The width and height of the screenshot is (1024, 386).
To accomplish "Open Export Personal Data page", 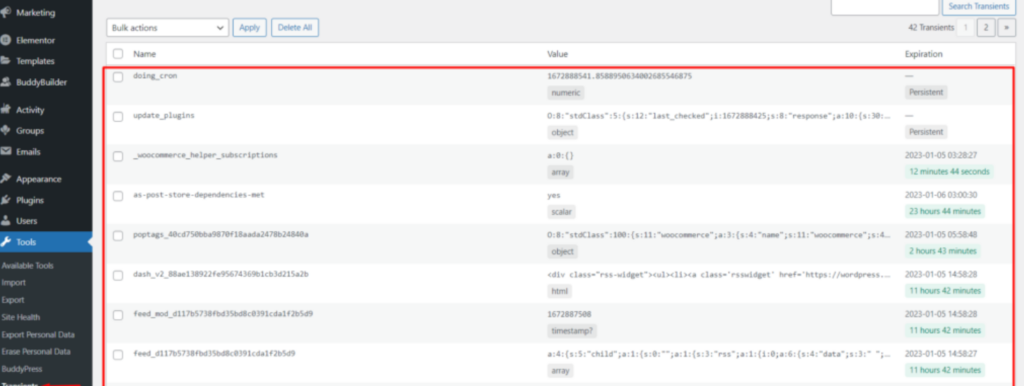I will click(x=38, y=334).
